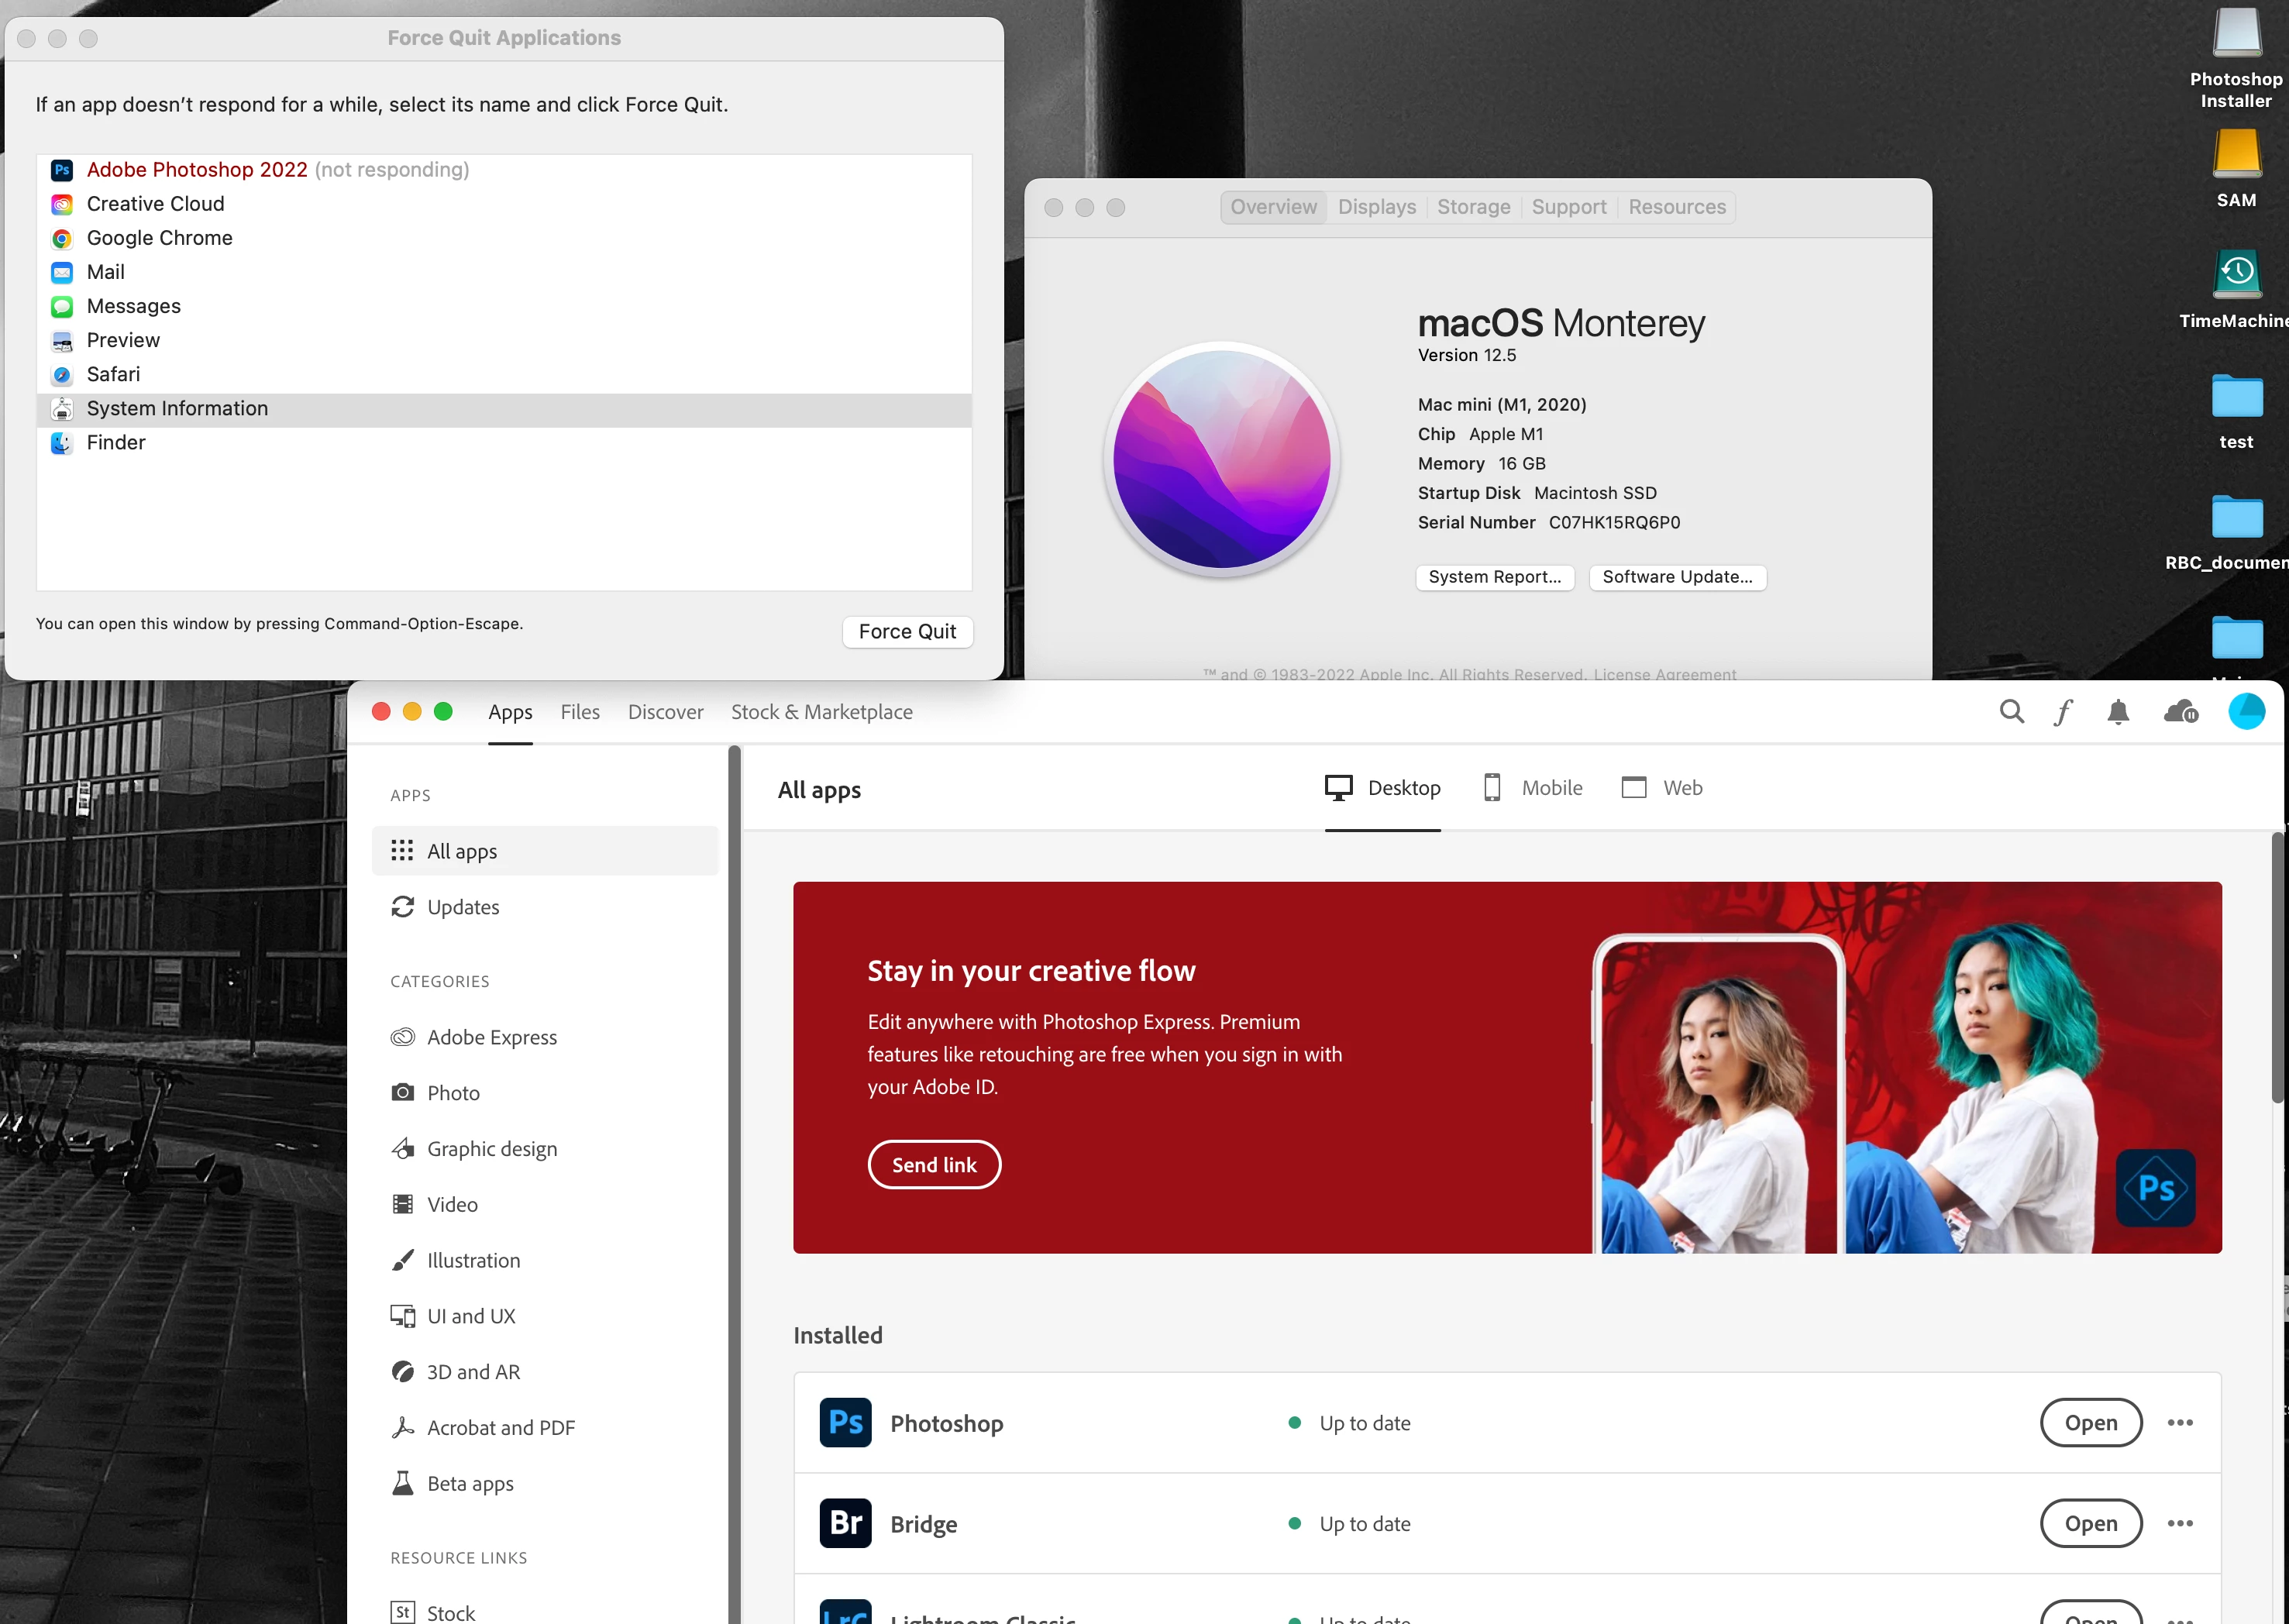2289x1624 pixels.
Task: Switch to the Web apps view
Action: pos(1662,788)
